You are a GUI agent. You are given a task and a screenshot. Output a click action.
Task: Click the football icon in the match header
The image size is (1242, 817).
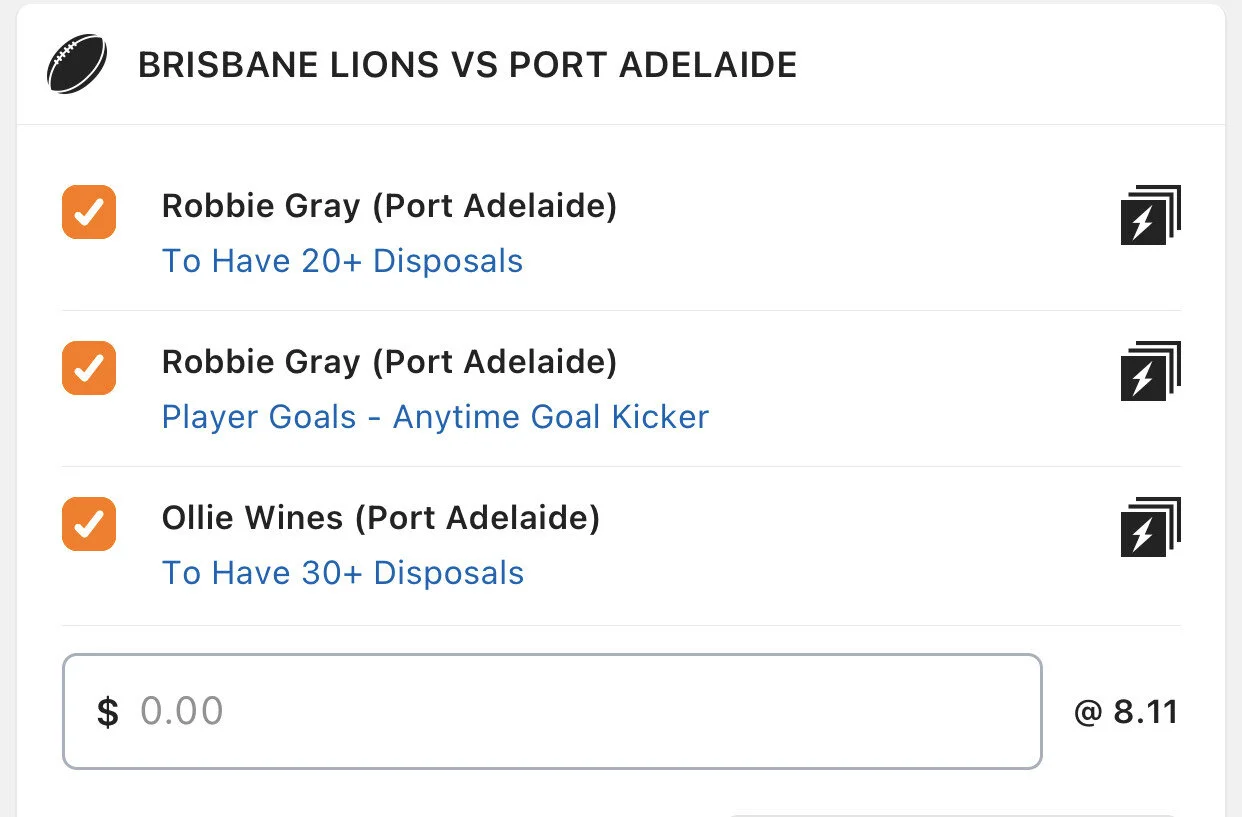(77, 66)
